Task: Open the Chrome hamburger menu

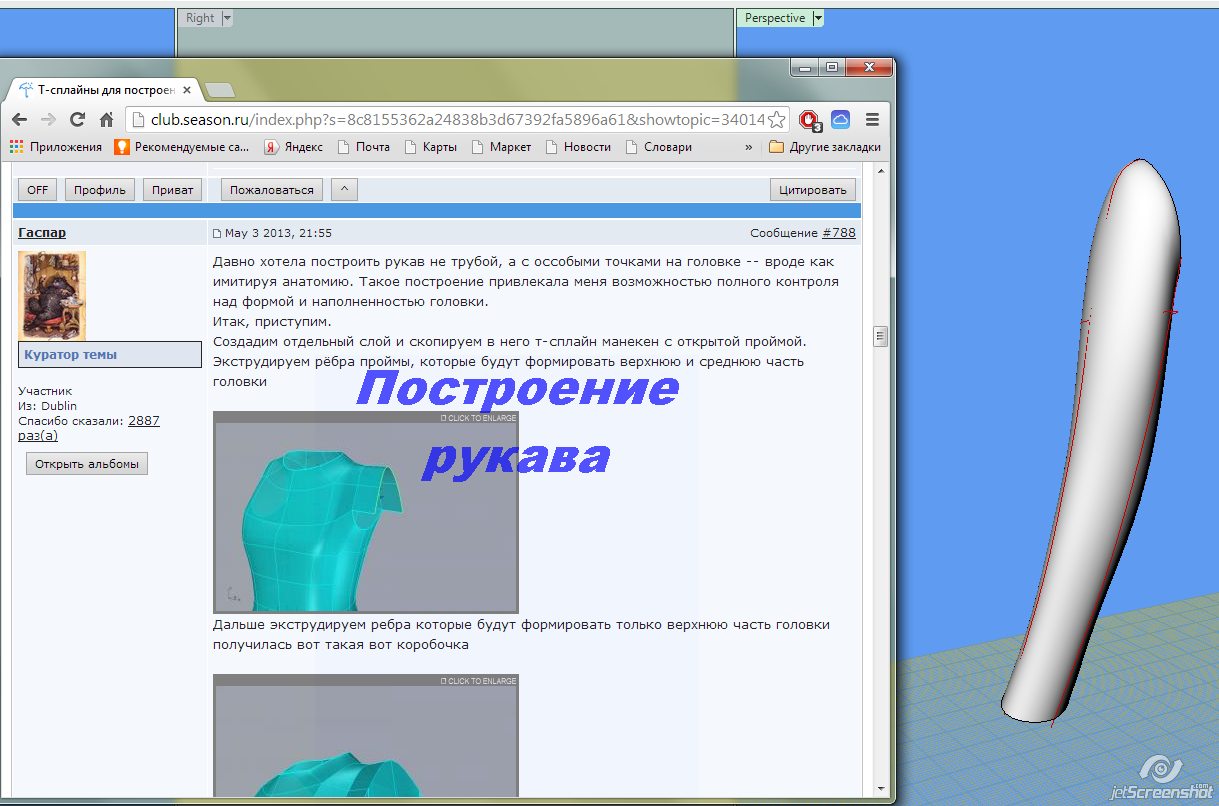Action: pos(872,120)
